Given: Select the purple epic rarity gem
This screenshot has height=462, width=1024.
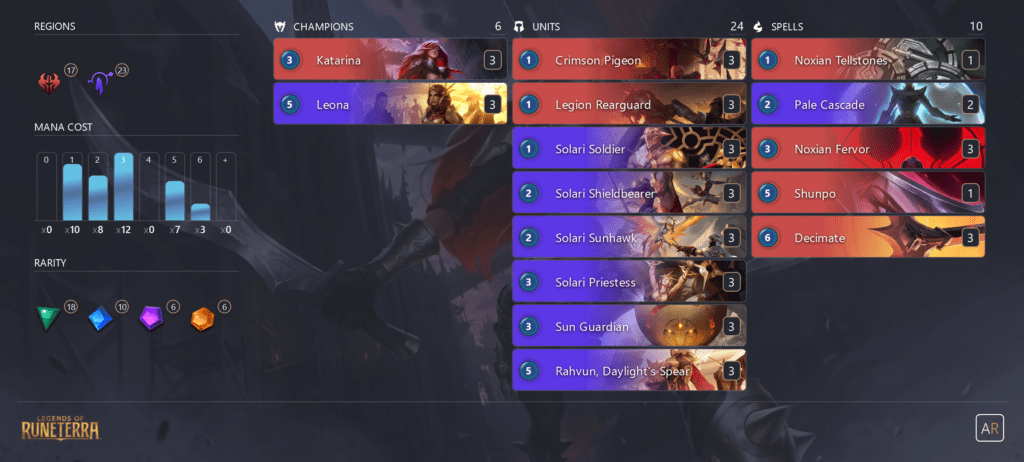Looking at the screenshot, I should pyautogui.click(x=152, y=318).
